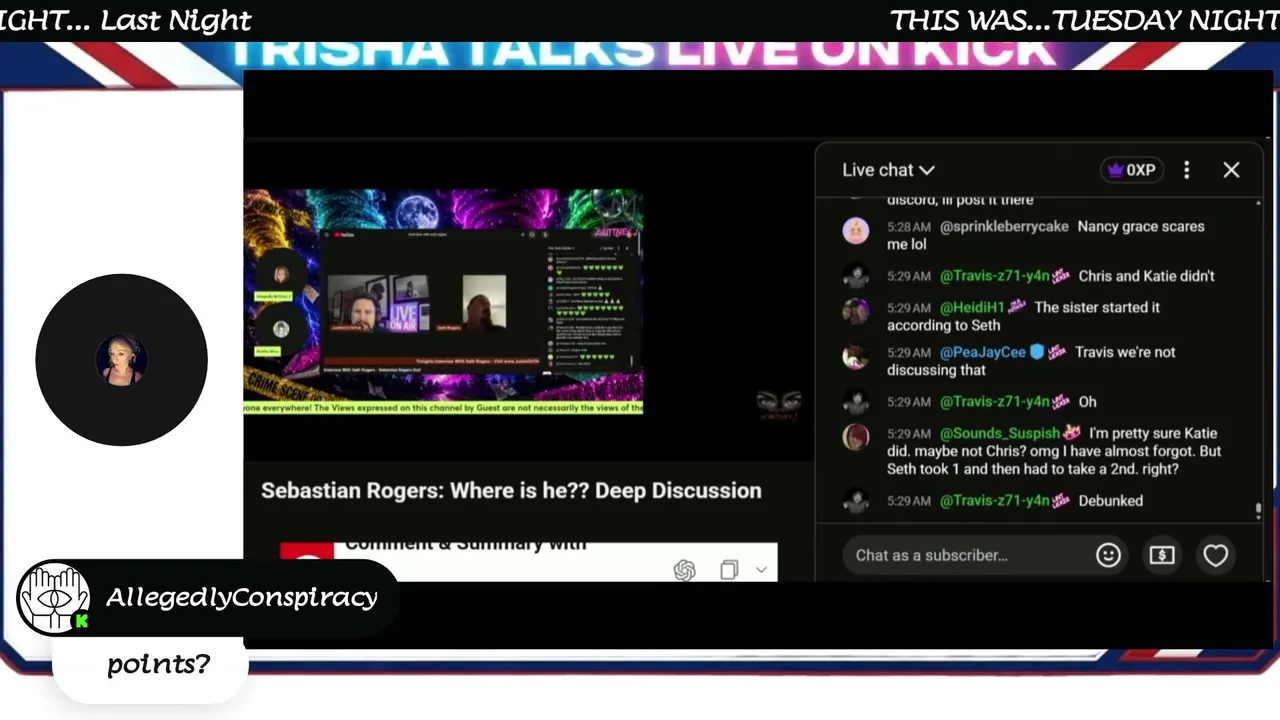Click the @PeaJayCee username

(983, 352)
